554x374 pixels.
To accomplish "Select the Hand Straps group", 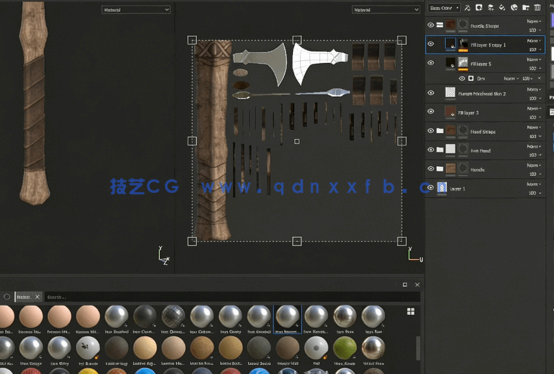I will pyautogui.click(x=485, y=131).
